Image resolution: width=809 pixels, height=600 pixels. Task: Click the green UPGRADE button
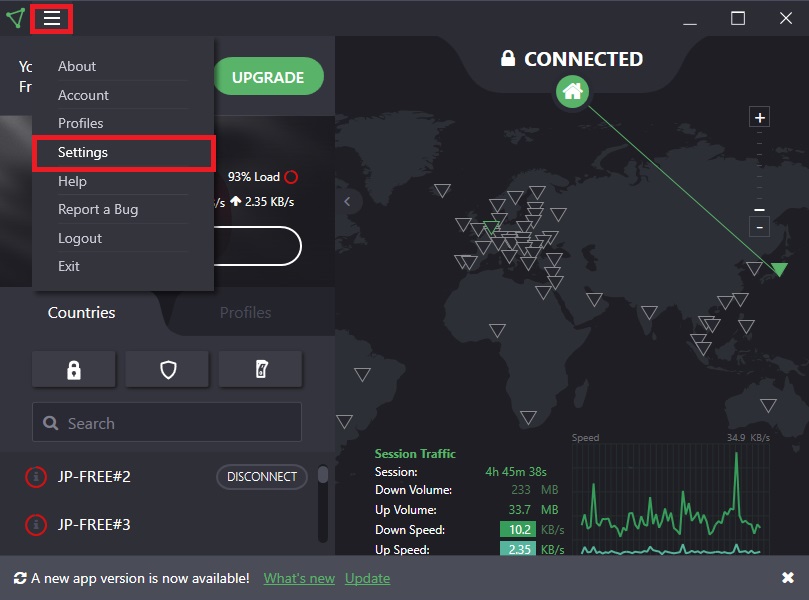click(268, 77)
